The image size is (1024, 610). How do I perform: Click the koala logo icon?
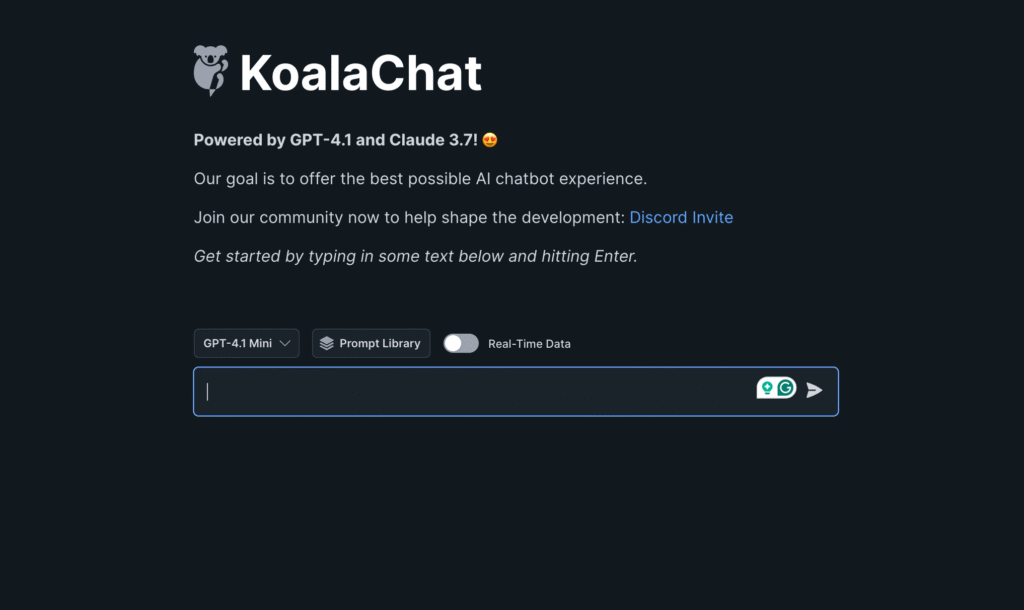coord(211,71)
